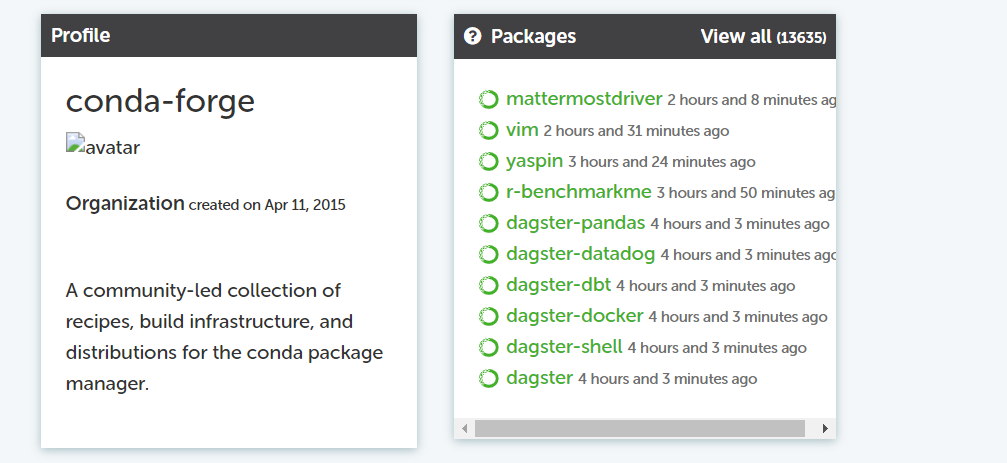Open the yaspin package link
The height and width of the screenshot is (463, 1007).
point(534,161)
